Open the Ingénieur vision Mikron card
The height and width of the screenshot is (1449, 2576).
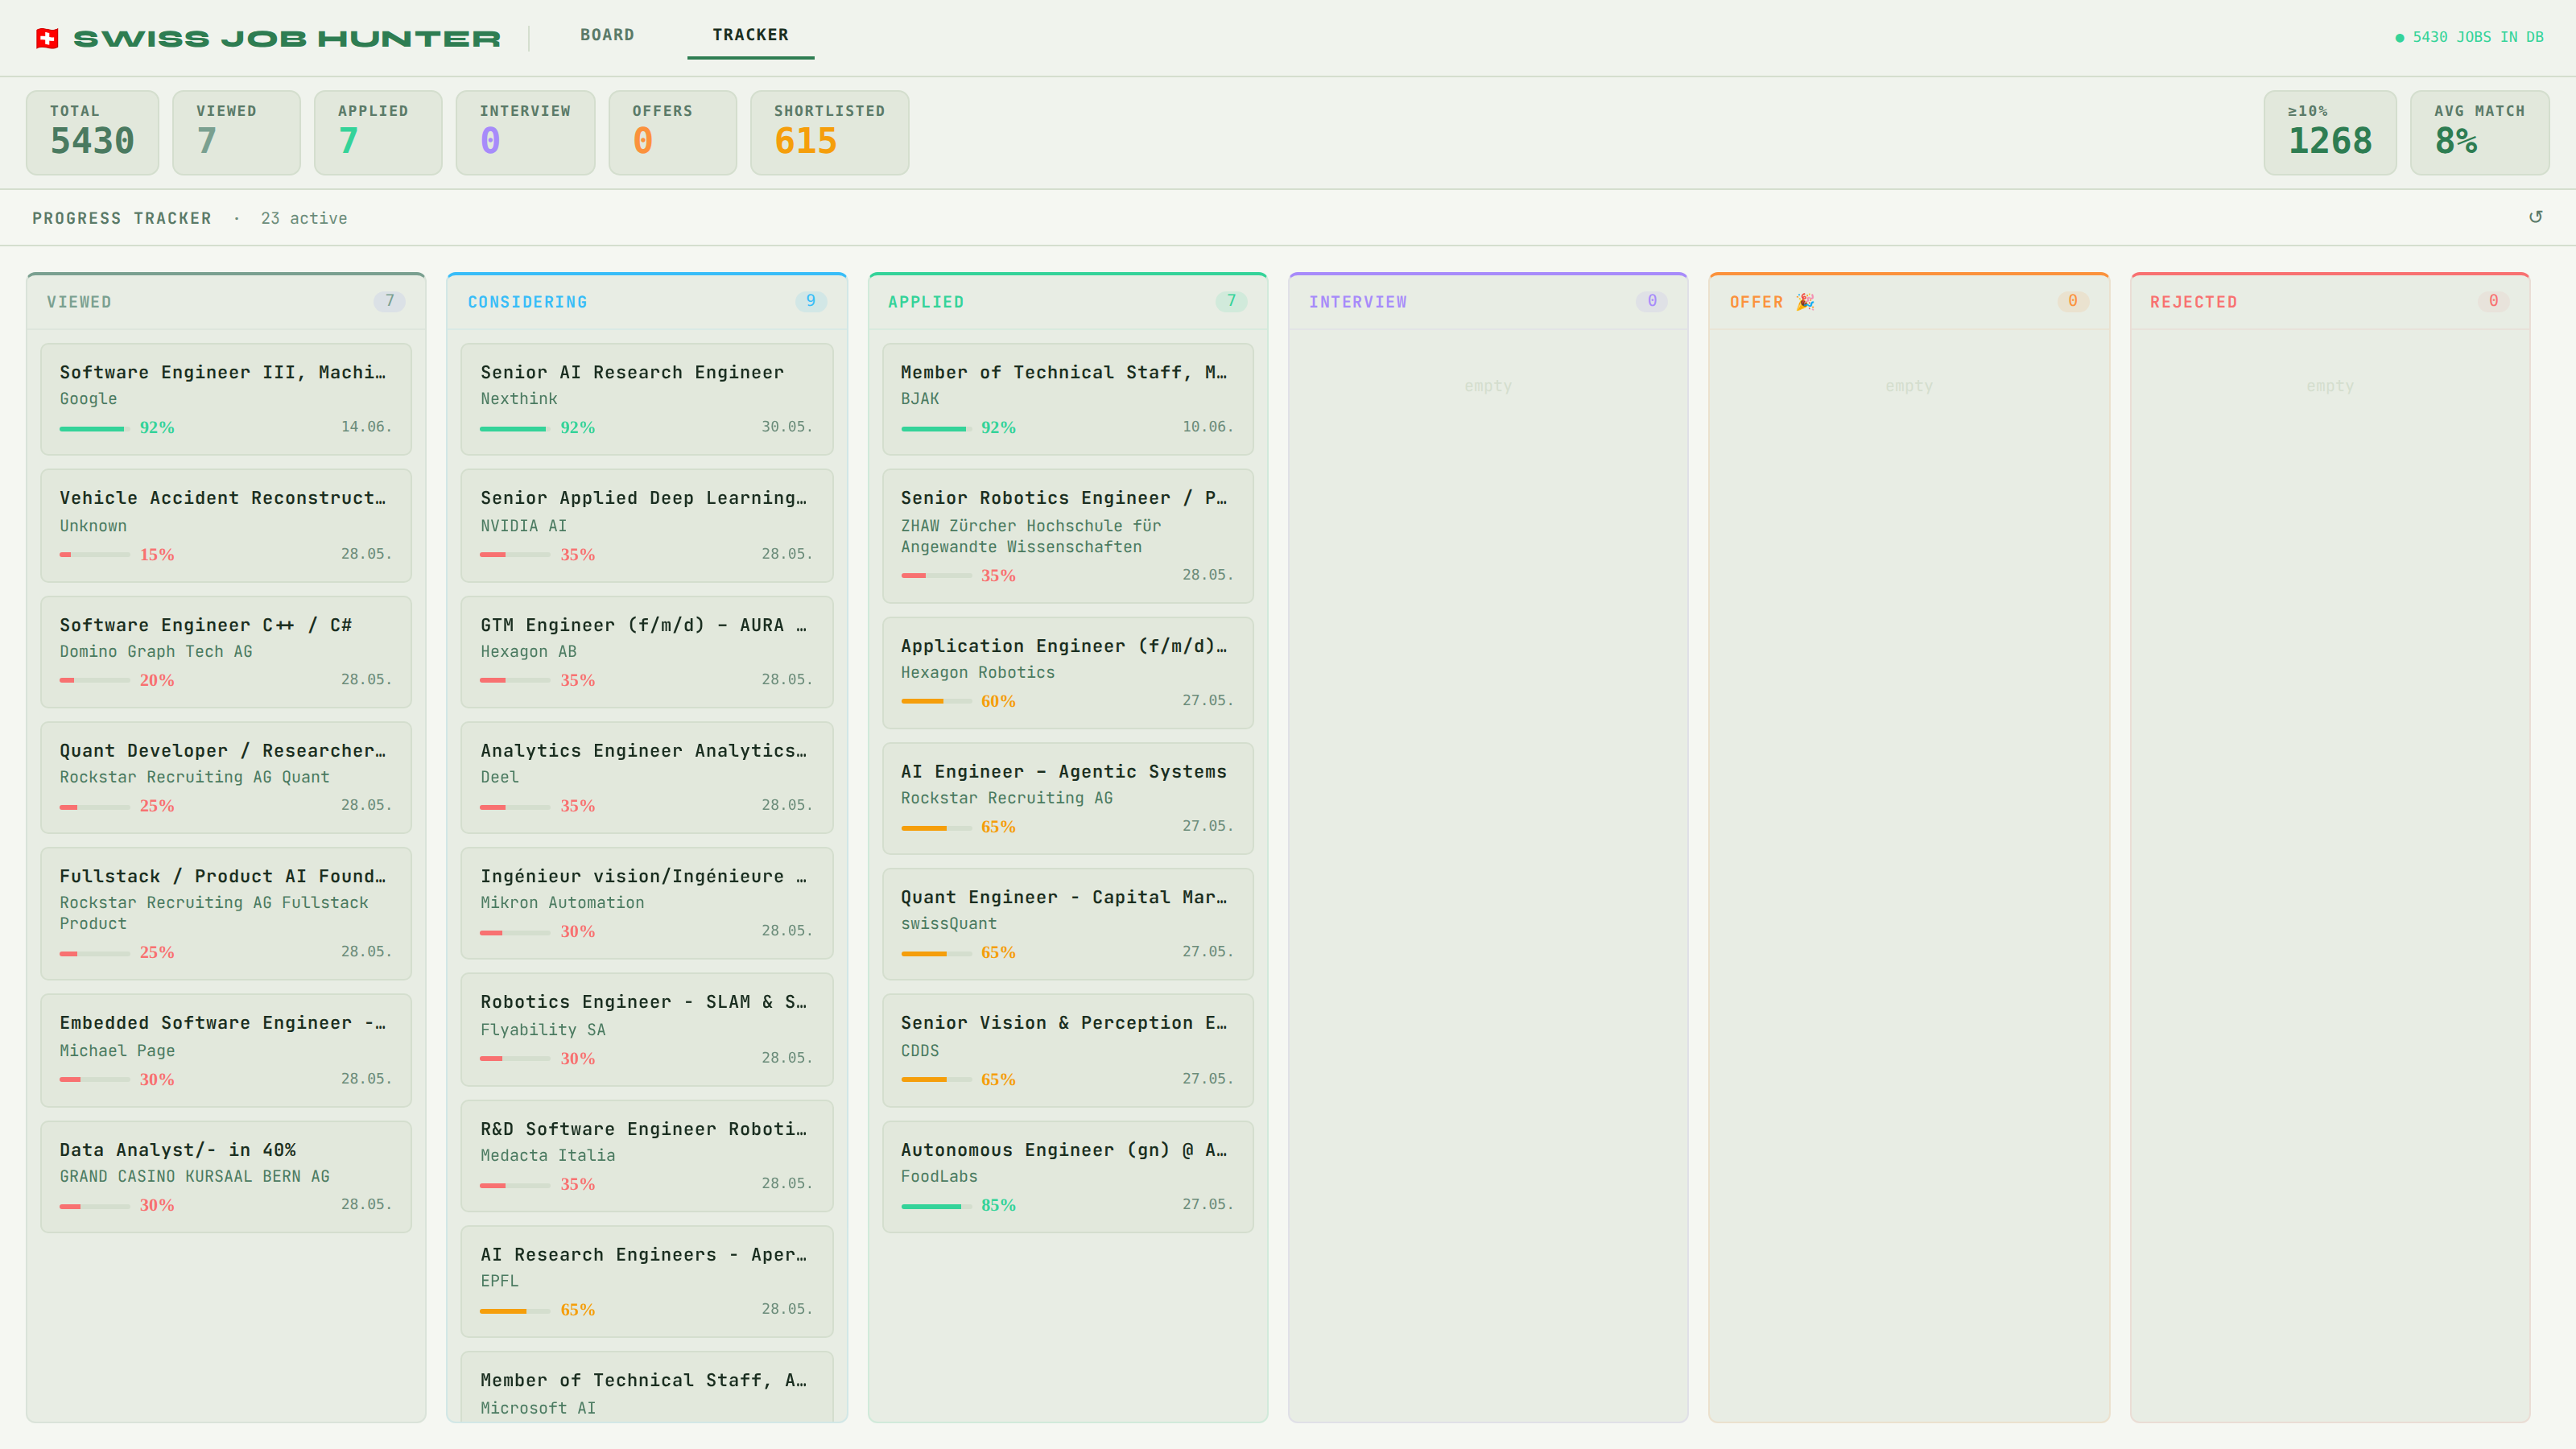(647, 903)
